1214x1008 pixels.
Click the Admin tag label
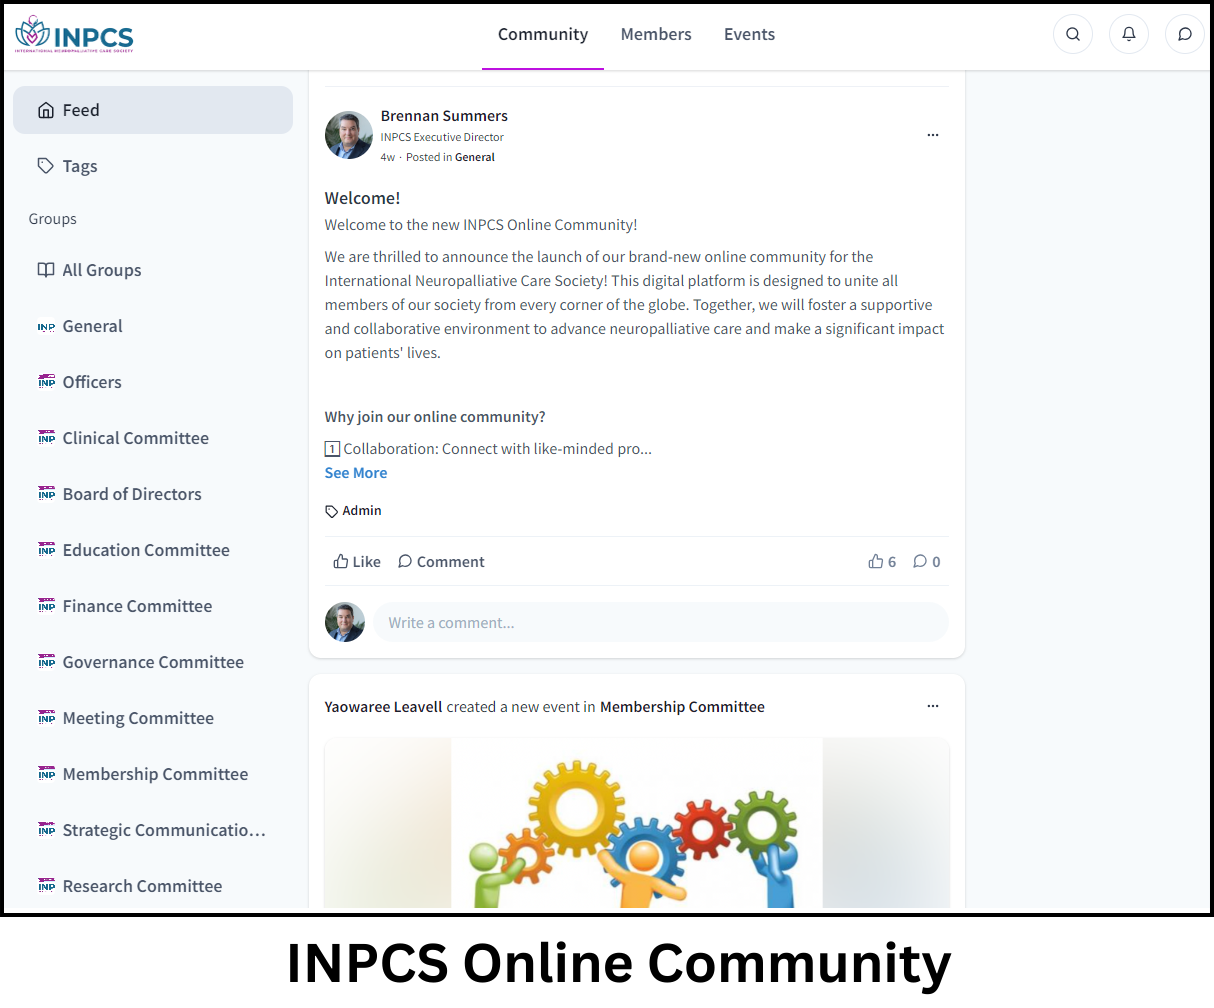(362, 511)
